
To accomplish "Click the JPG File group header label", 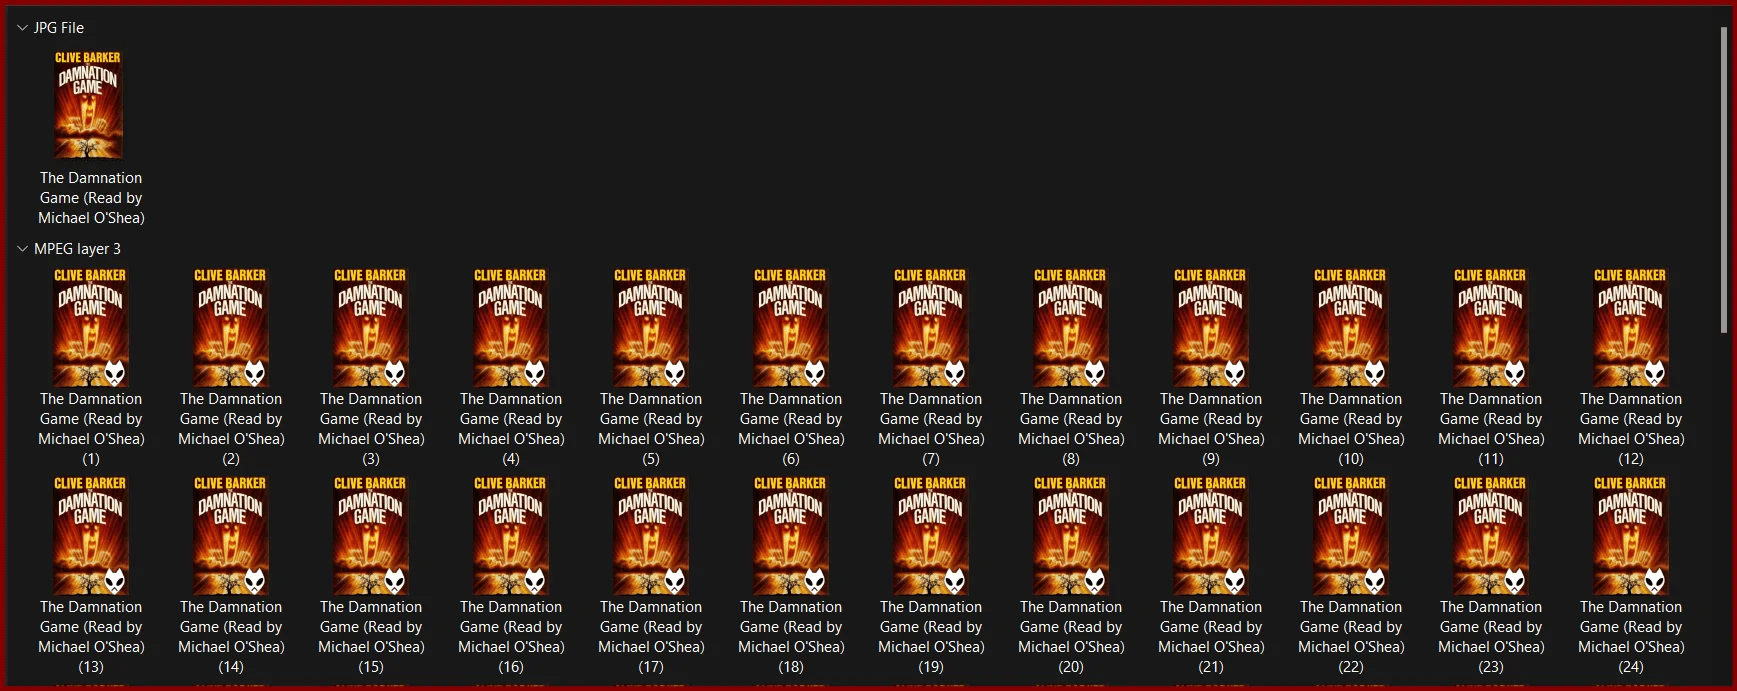I will [59, 28].
